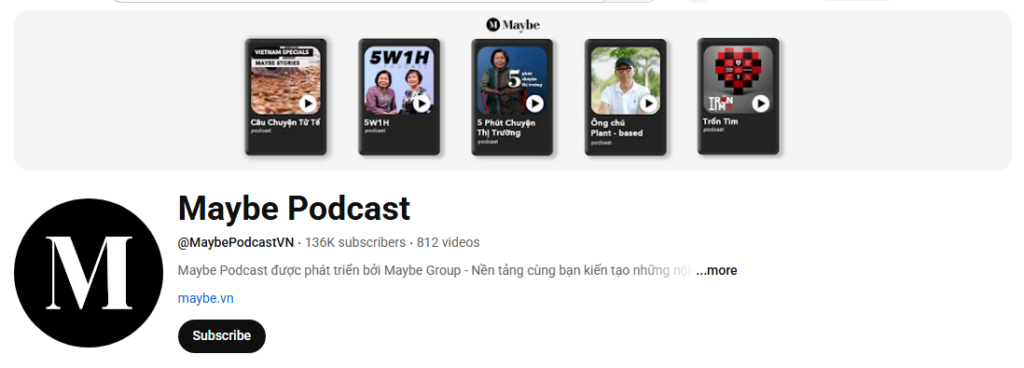The height and width of the screenshot is (368, 1024).
Task: Click the 136K subscribers count
Action: click(x=355, y=242)
